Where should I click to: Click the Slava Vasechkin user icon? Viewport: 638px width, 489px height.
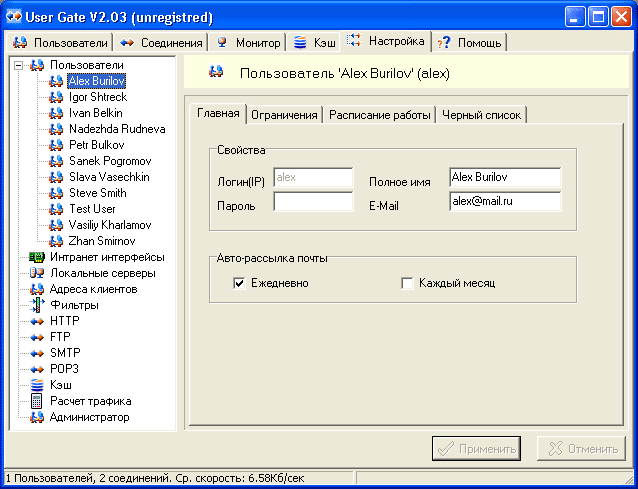click(56, 177)
